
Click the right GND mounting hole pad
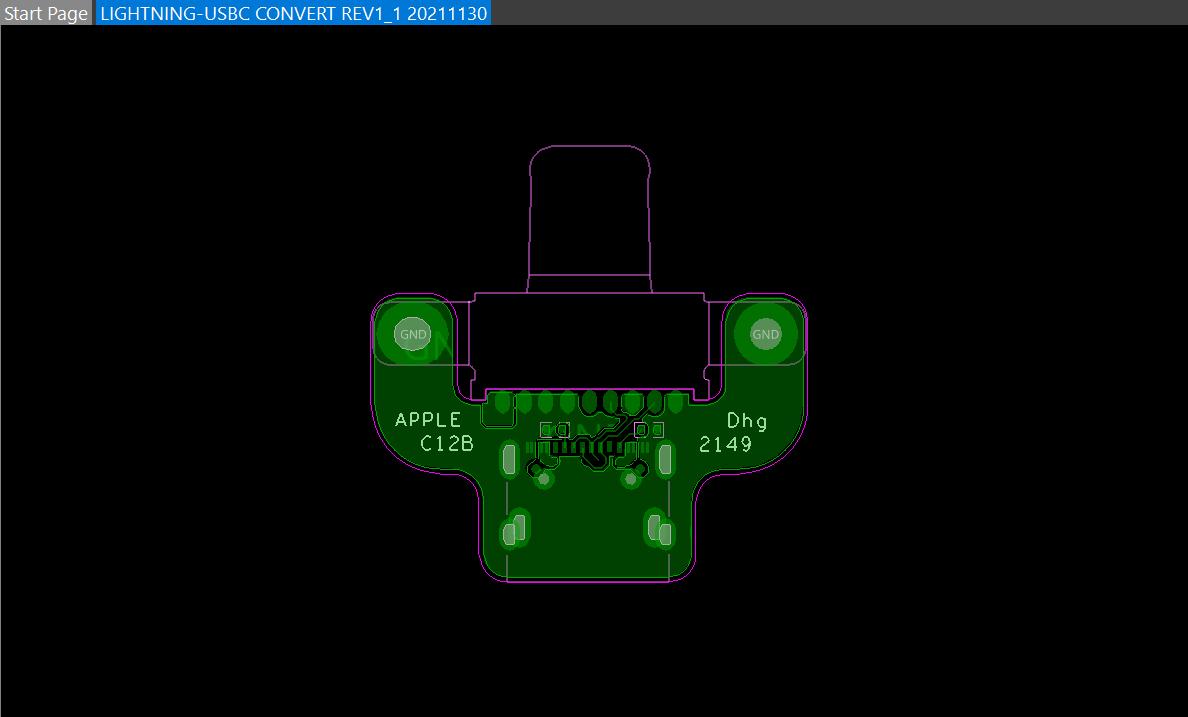765,334
